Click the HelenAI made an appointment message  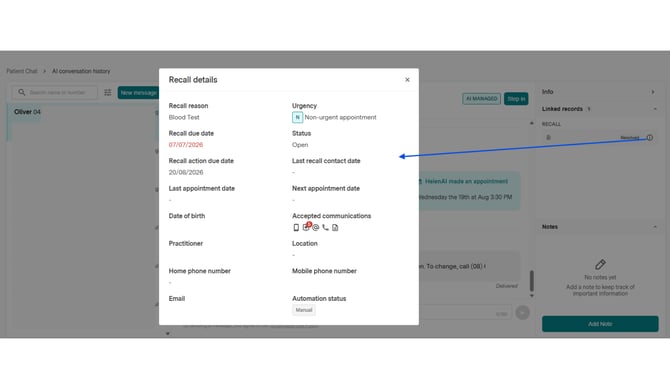[x=467, y=181]
